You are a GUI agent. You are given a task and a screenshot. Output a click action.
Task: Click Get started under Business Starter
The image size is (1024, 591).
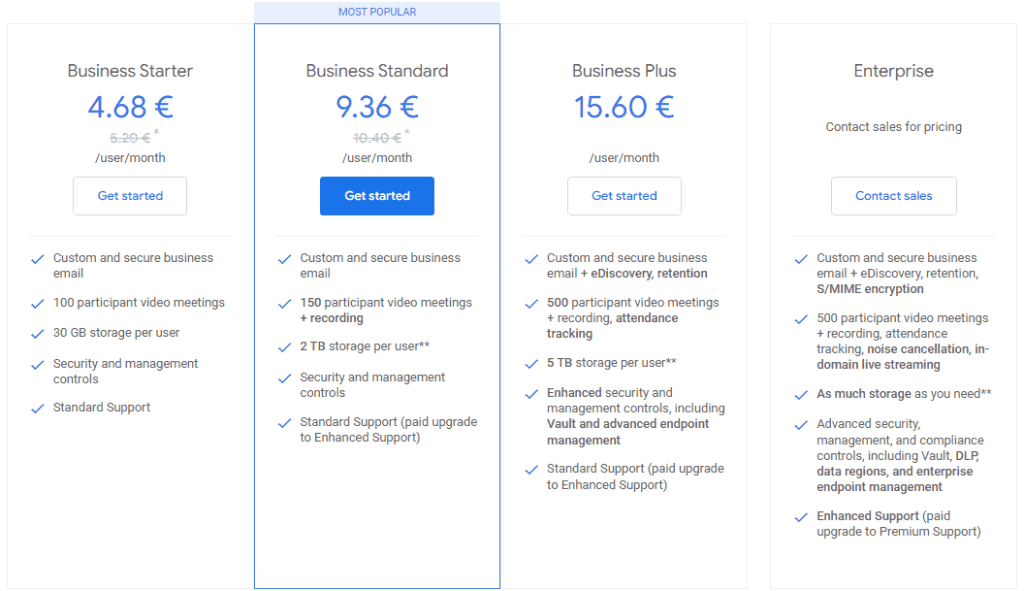[129, 196]
